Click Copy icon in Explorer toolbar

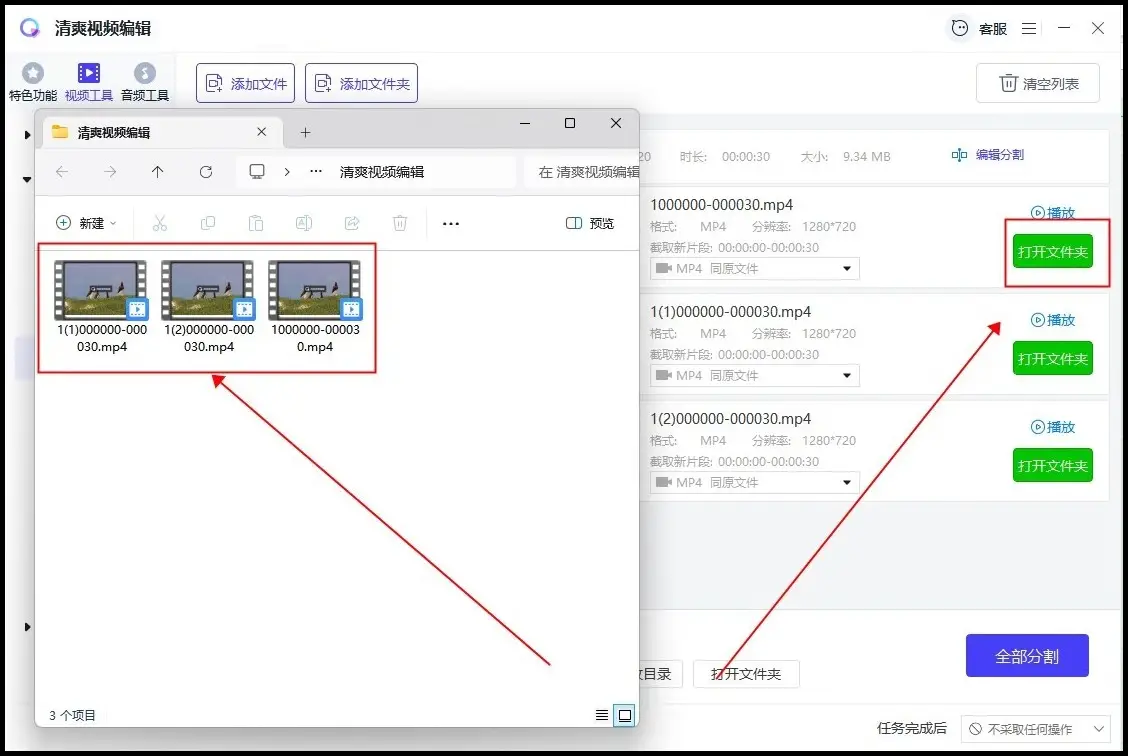click(x=208, y=223)
